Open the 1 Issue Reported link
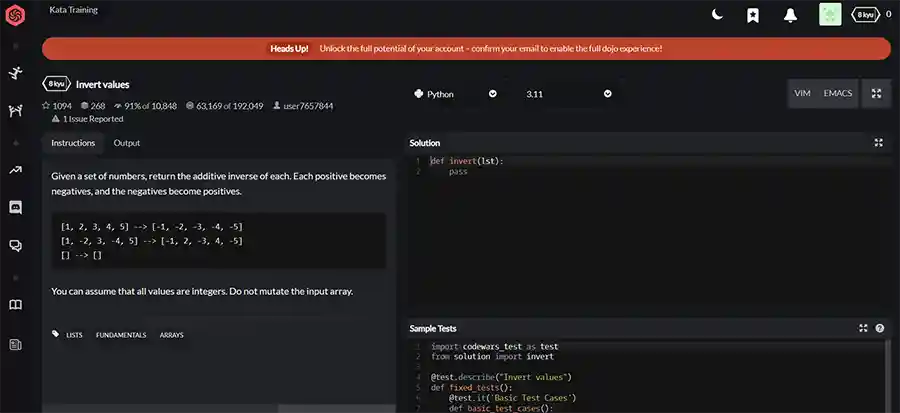900x413 pixels. [87, 119]
